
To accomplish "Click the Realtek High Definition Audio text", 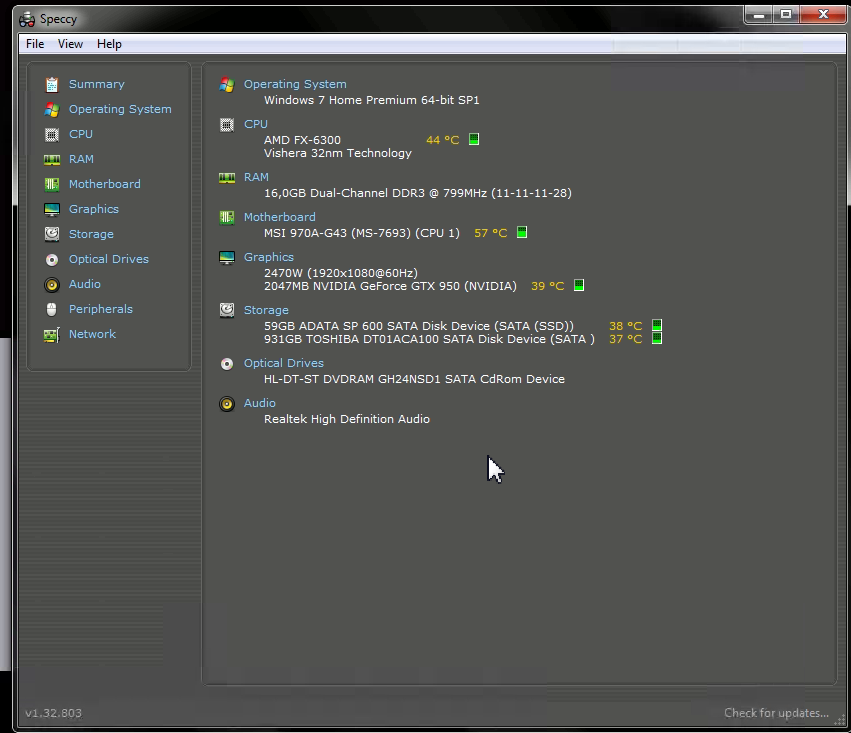I will pos(347,419).
